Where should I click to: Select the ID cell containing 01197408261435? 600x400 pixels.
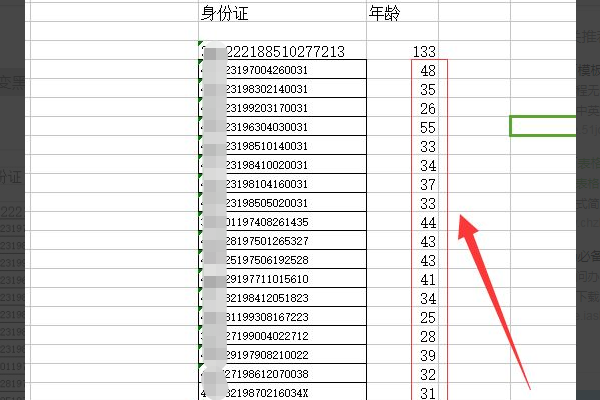click(x=282, y=221)
